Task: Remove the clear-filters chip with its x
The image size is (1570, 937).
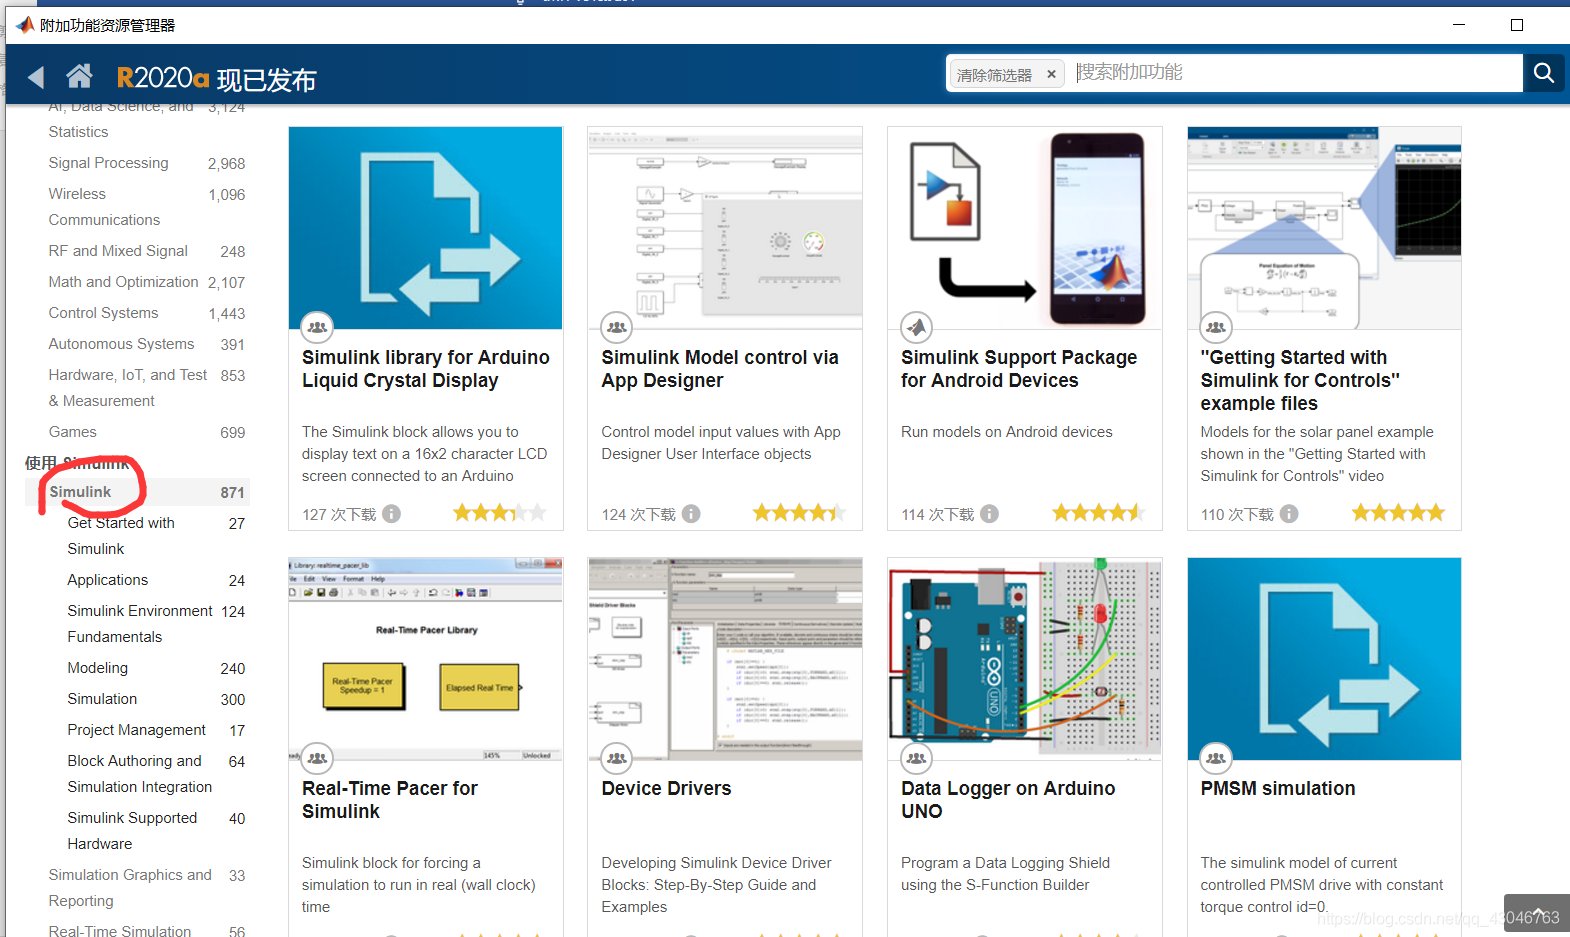Action: [1051, 74]
